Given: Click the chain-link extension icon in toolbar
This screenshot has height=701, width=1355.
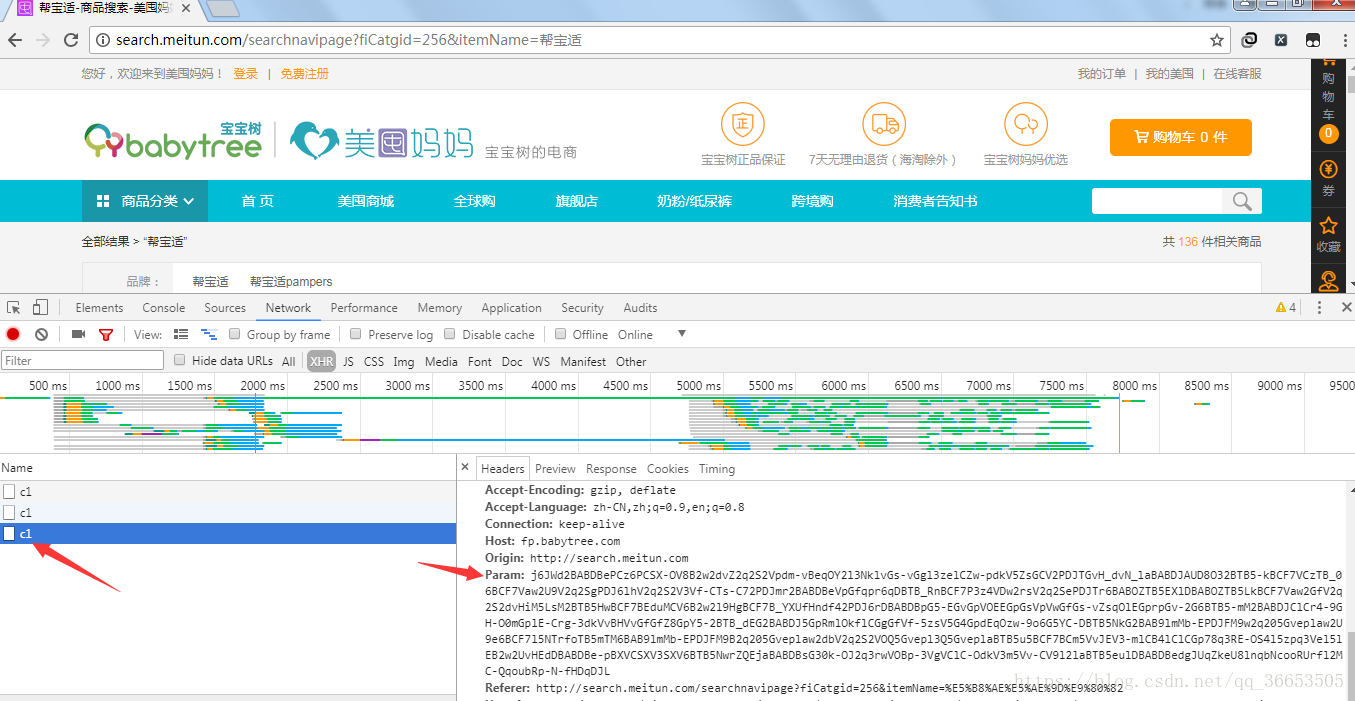Looking at the screenshot, I should 1249,40.
